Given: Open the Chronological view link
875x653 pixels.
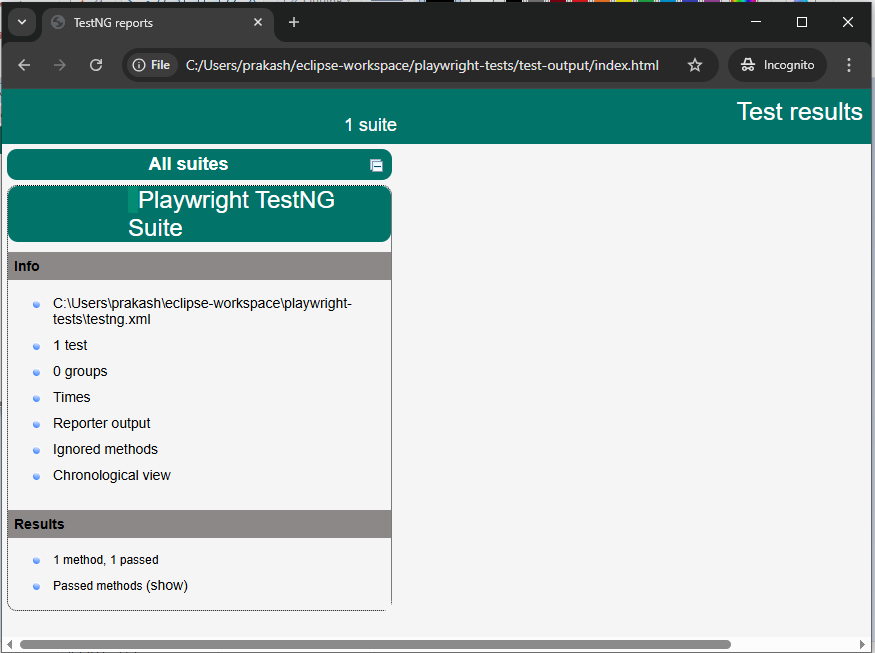Looking at the screenshot, I should pos(112,475).
